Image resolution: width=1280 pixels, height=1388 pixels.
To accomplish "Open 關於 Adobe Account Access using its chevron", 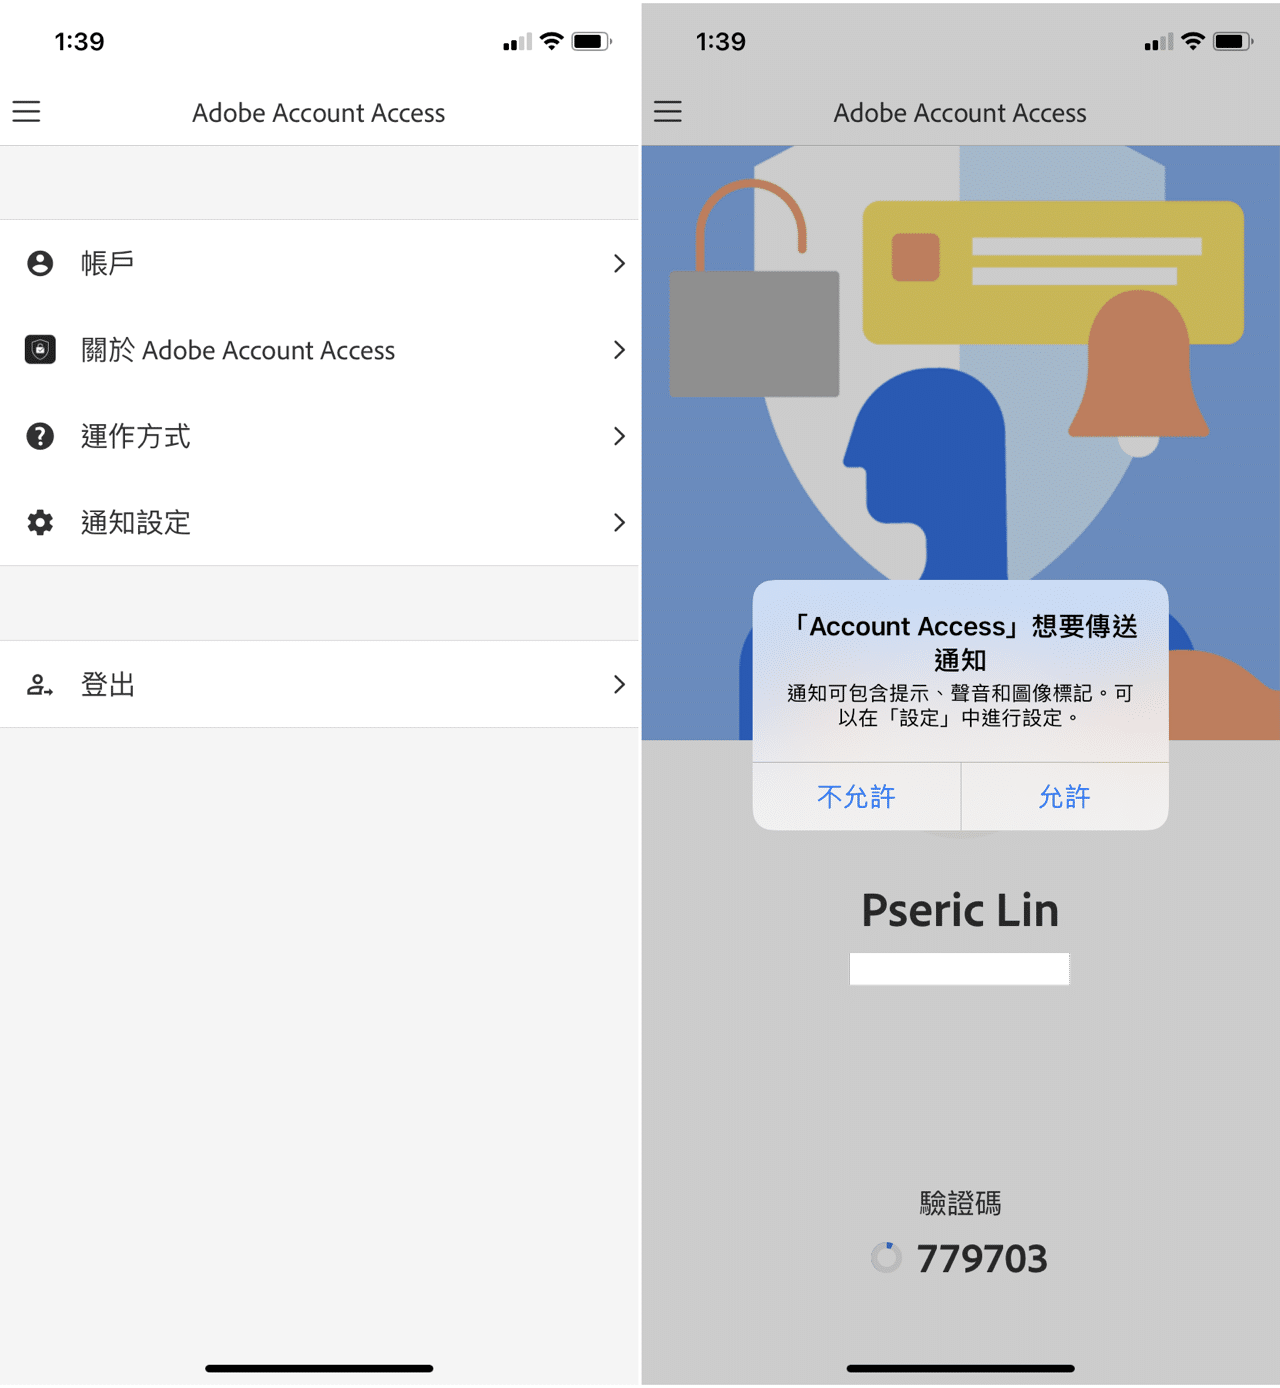I will tap(620, 350).
